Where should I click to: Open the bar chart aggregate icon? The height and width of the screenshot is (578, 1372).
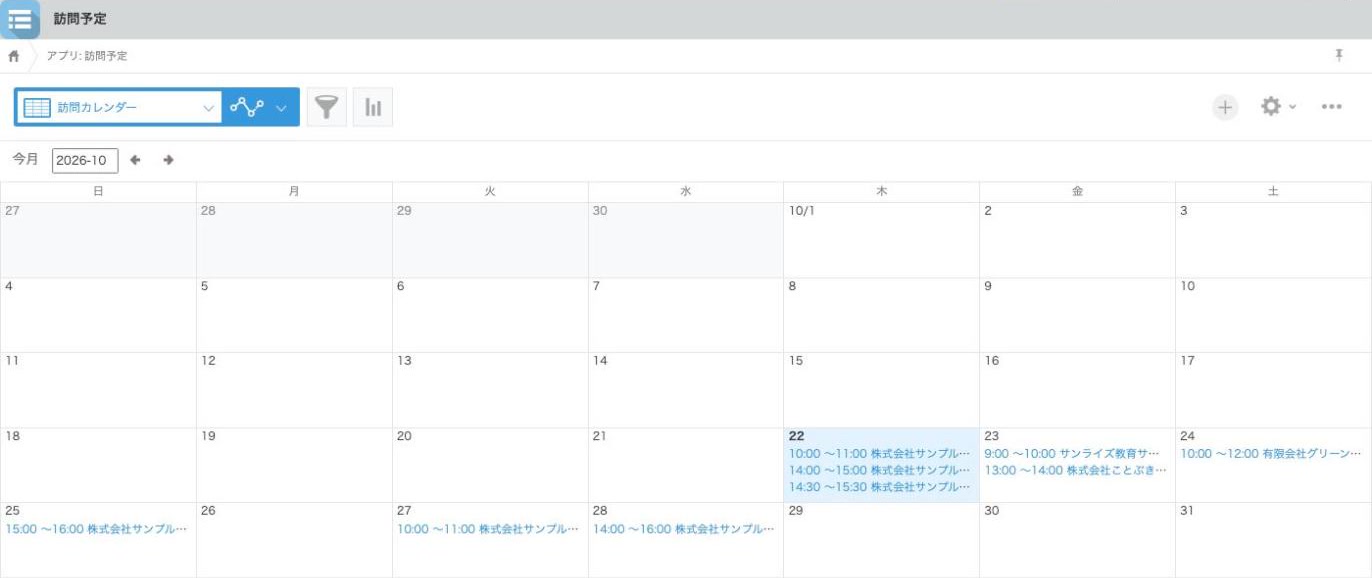click(373, 107)
